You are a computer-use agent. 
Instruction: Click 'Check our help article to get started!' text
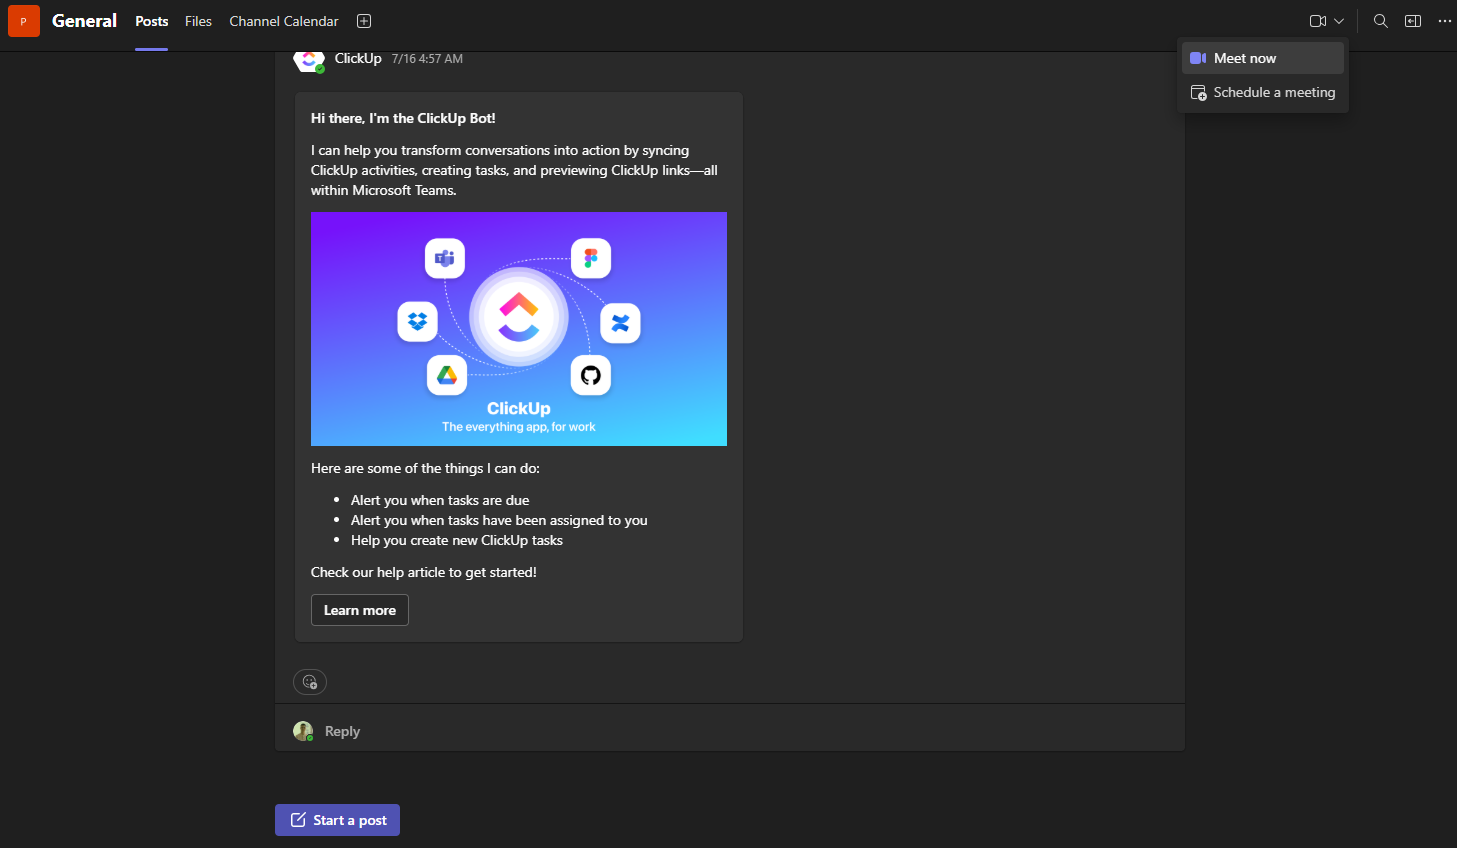pyautogui.click(x=424, y=572)
